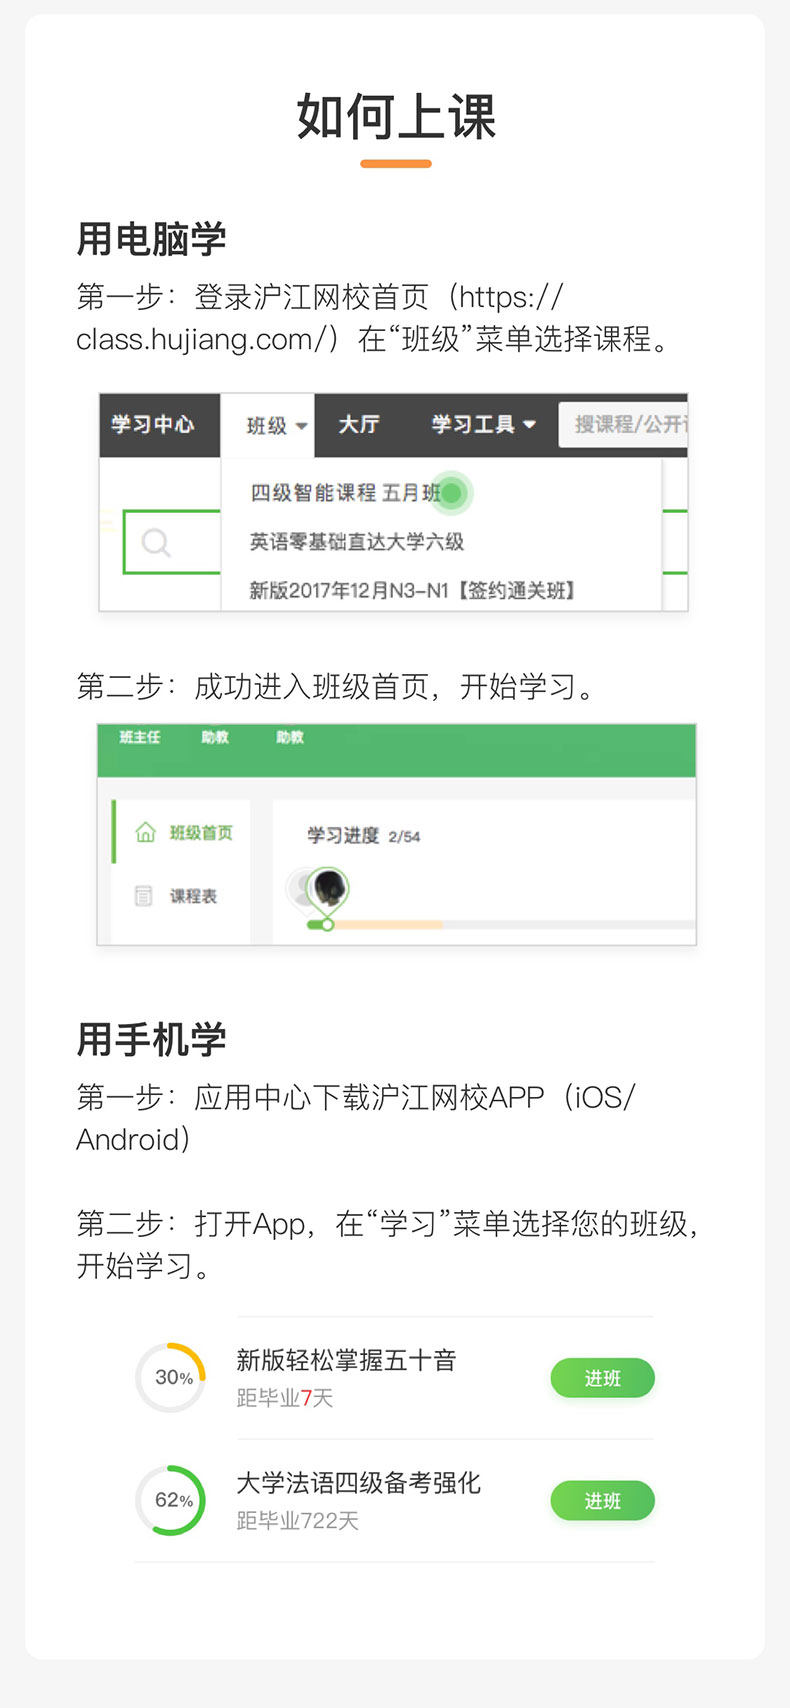Click the green highlight dot on 四级智能课程
Image resolution: width=790 pixels, height=1708 pixels.
coord(452,492)
